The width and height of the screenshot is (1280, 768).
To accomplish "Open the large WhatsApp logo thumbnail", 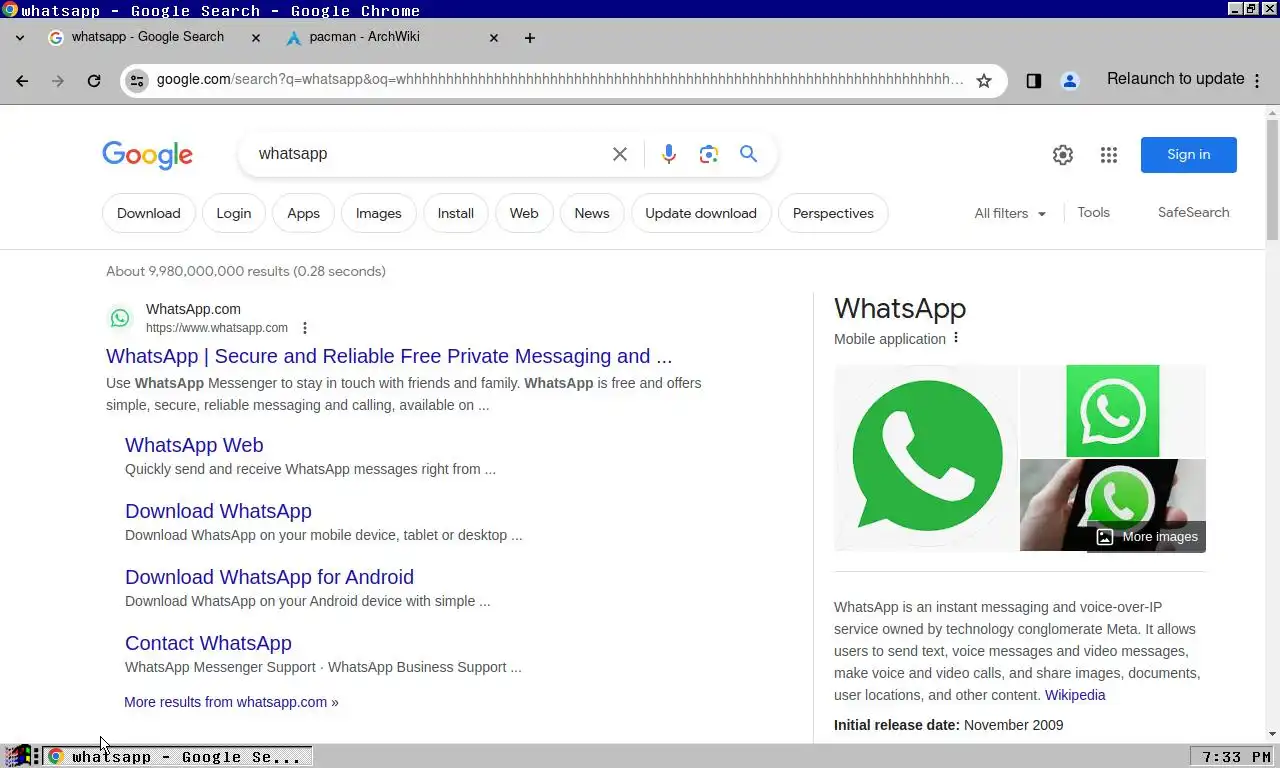I will click(926, 458).
